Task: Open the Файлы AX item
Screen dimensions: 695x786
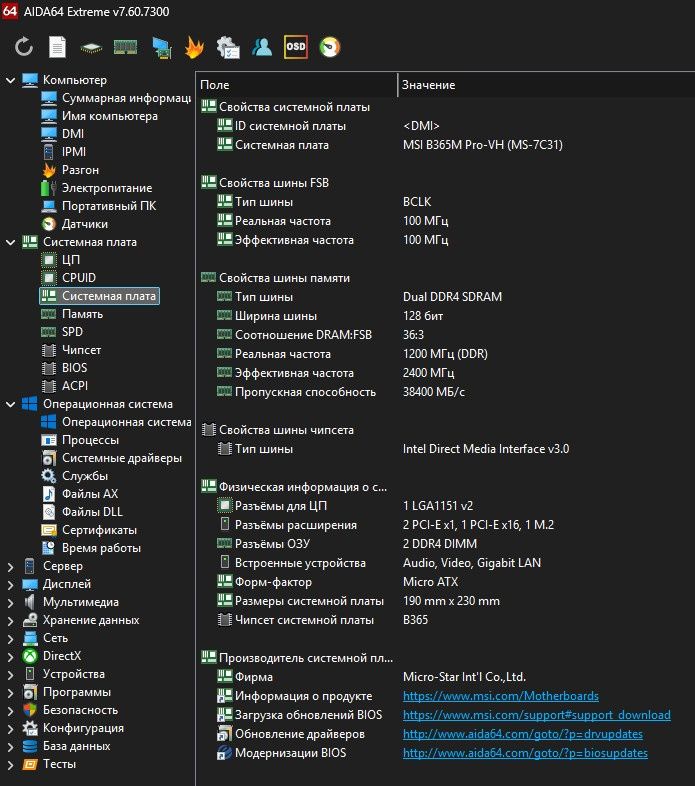Action: tap(80, 494)
